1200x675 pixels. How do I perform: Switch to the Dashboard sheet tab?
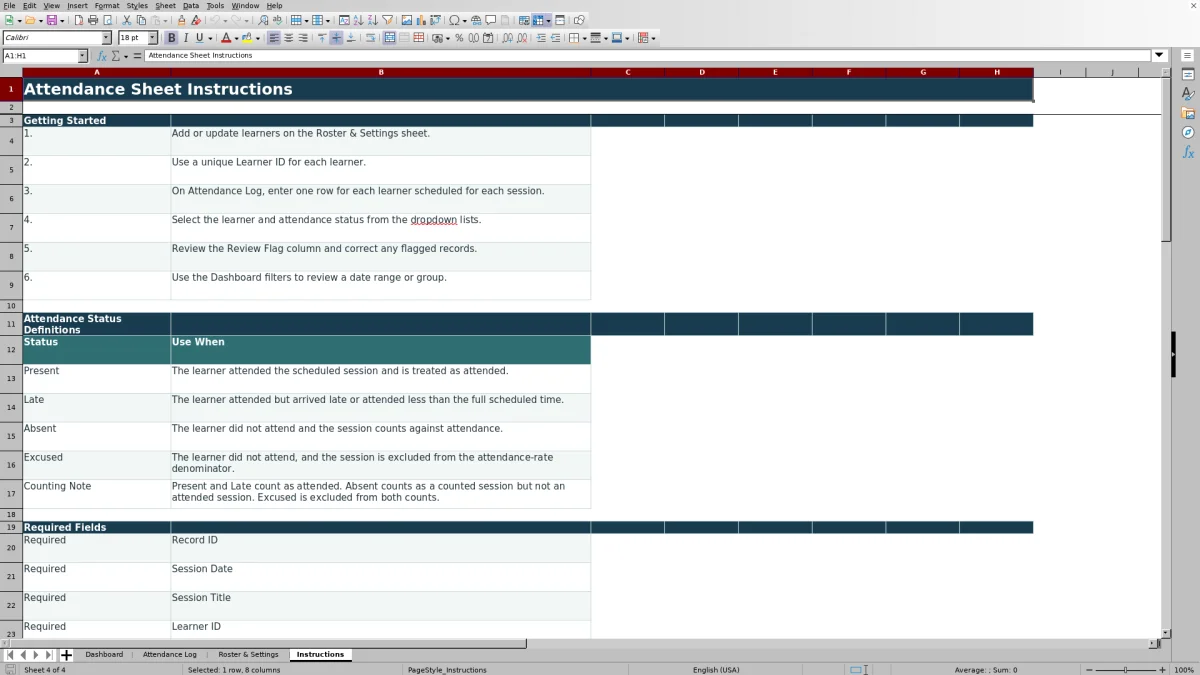[104, 655]
